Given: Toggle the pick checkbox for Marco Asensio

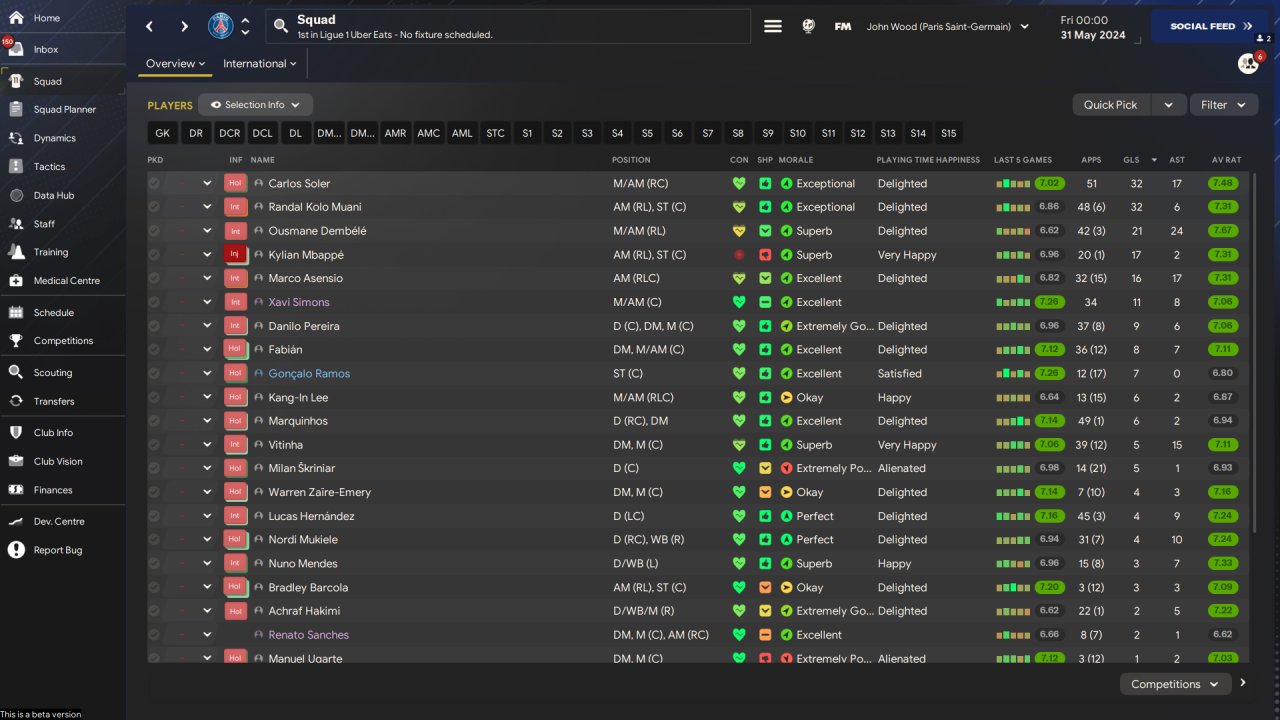Looking at the screenshot, I should (154, 279).
